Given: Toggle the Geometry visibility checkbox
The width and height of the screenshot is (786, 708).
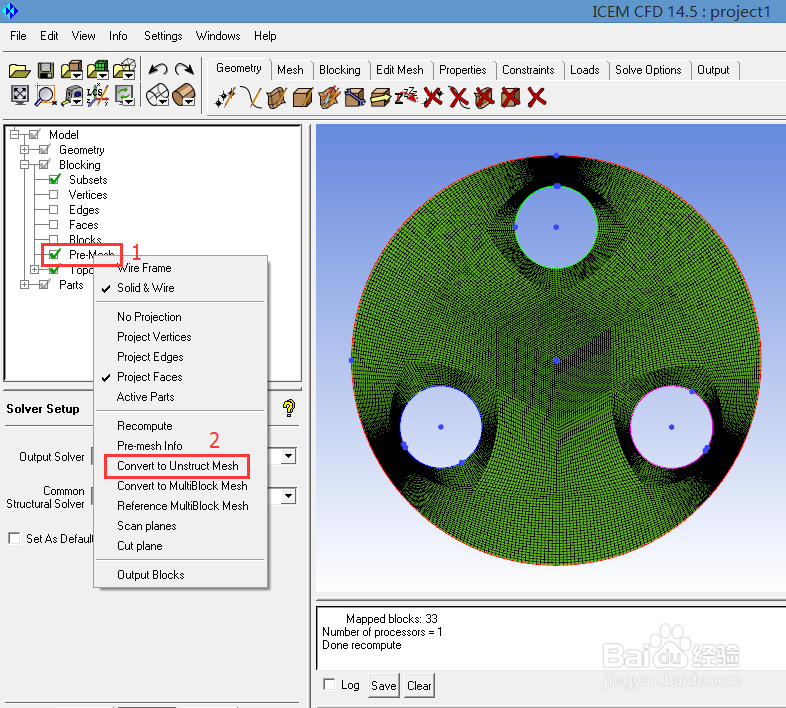Looking at the screenshot, I should [44, 149].
